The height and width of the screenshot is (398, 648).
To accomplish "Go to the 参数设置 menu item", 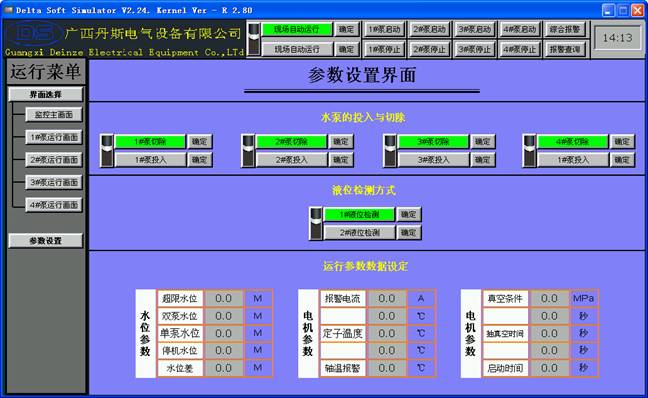I will pos(45,241).
